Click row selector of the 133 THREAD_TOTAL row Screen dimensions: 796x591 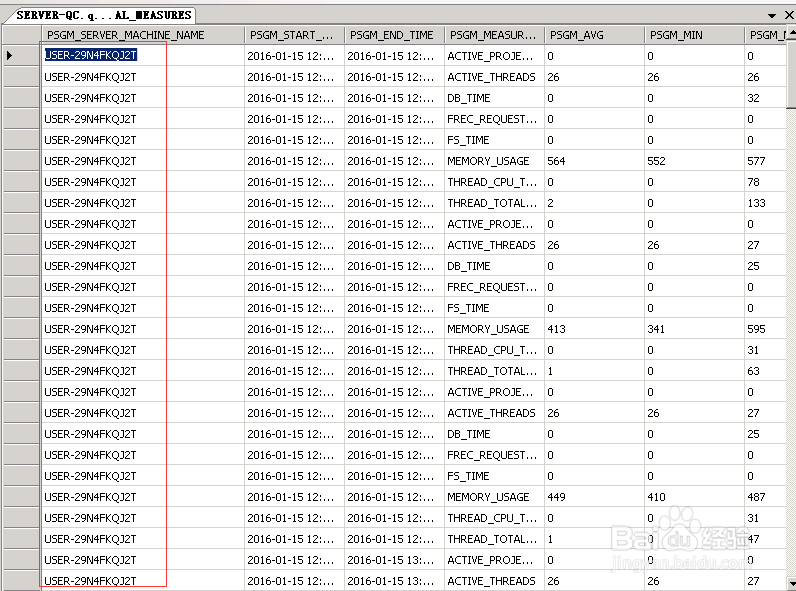tap(22, 203)
